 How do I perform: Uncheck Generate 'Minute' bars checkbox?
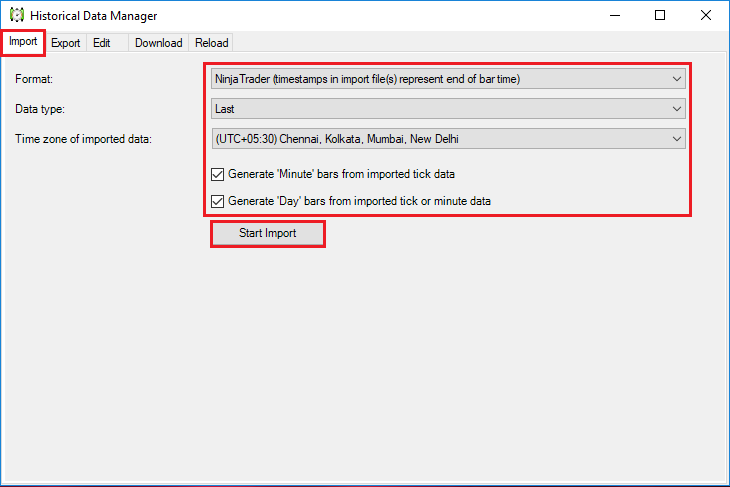217,174
